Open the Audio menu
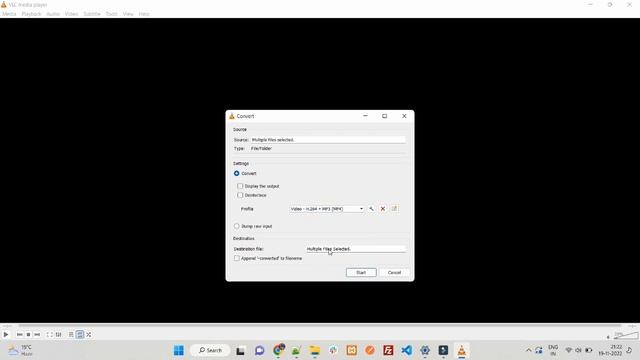Image resolution: width=640 pixels, height=360 pixels. click(x=53, y=14)
